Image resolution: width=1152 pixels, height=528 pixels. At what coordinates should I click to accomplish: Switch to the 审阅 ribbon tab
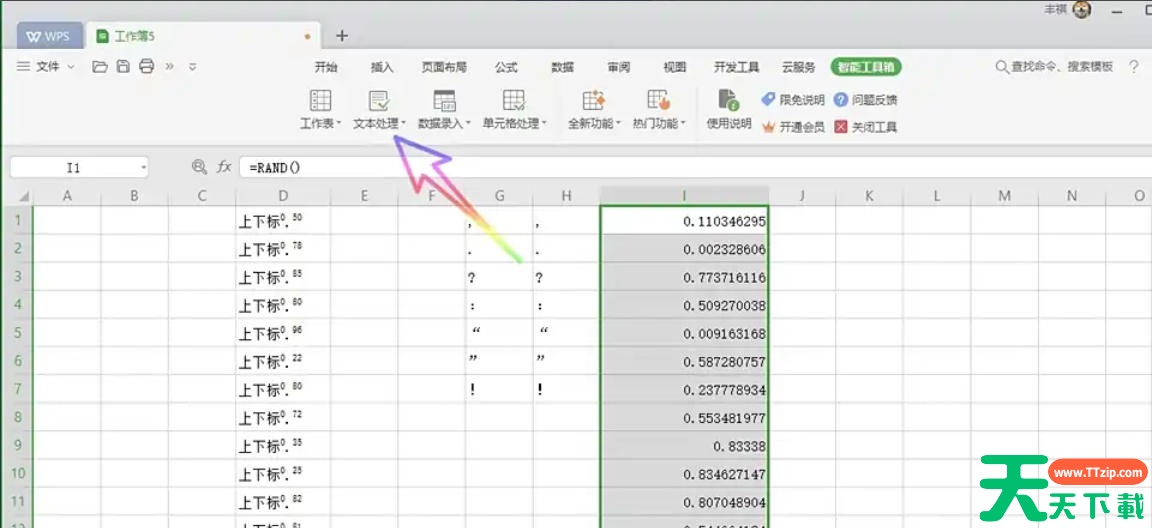point(619,67)
